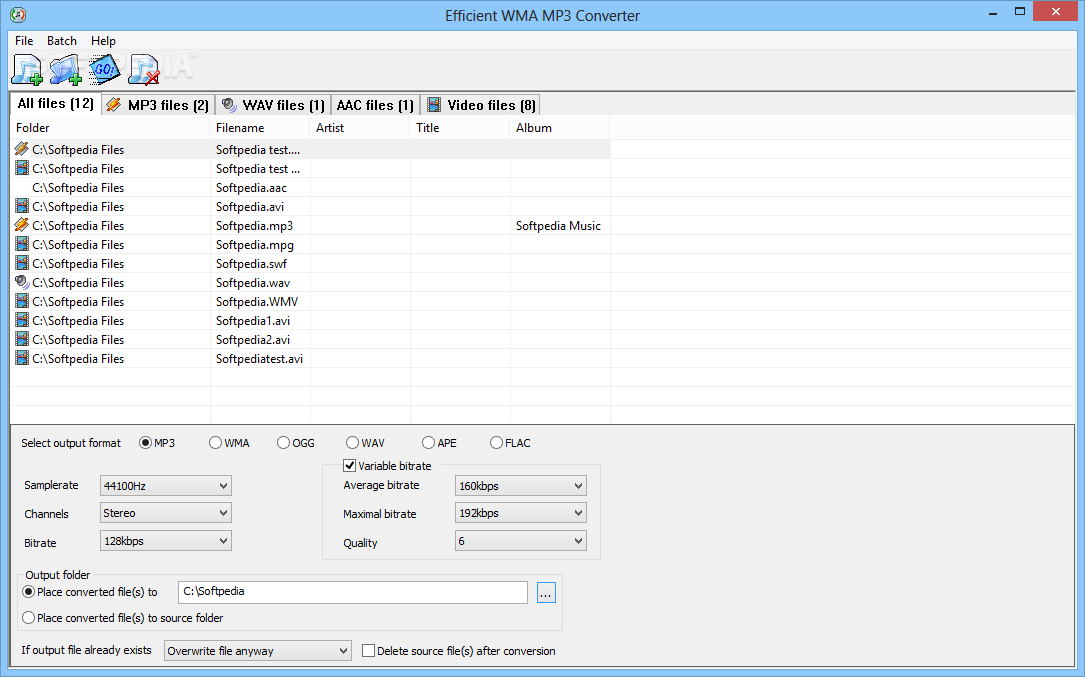Image resolution: width=1085 pixels, height=677 pixels.
Task: Open the File menu
Action: click(24, 41)
